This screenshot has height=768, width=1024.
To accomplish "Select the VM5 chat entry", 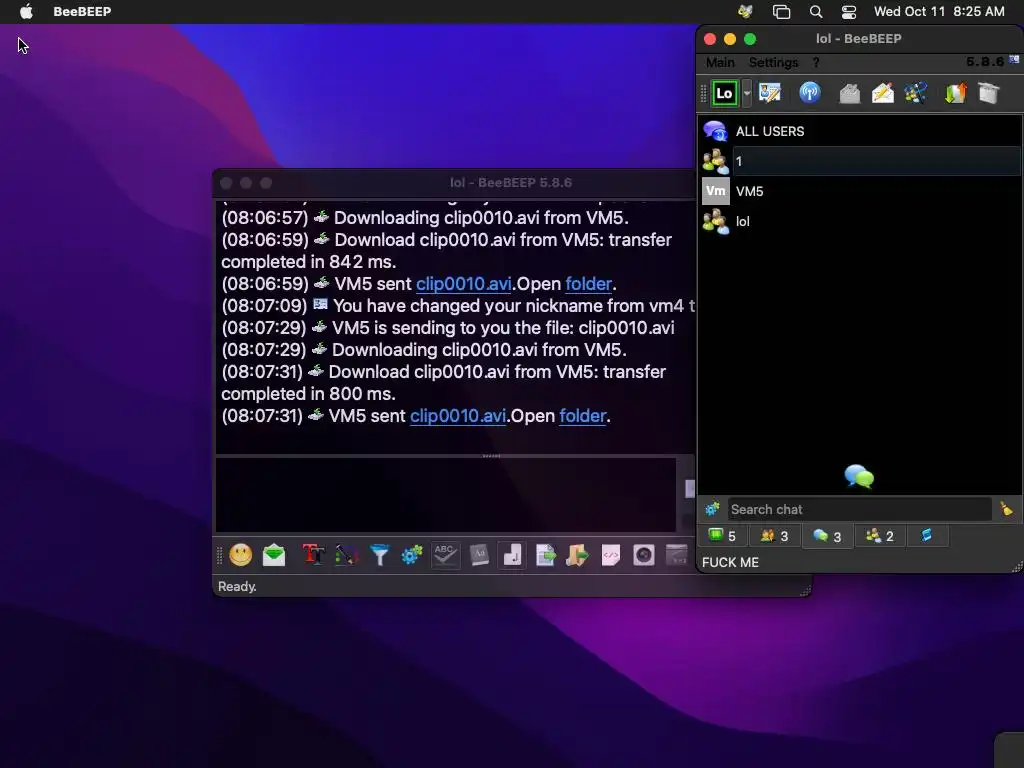I will click(x=861, y=191).
